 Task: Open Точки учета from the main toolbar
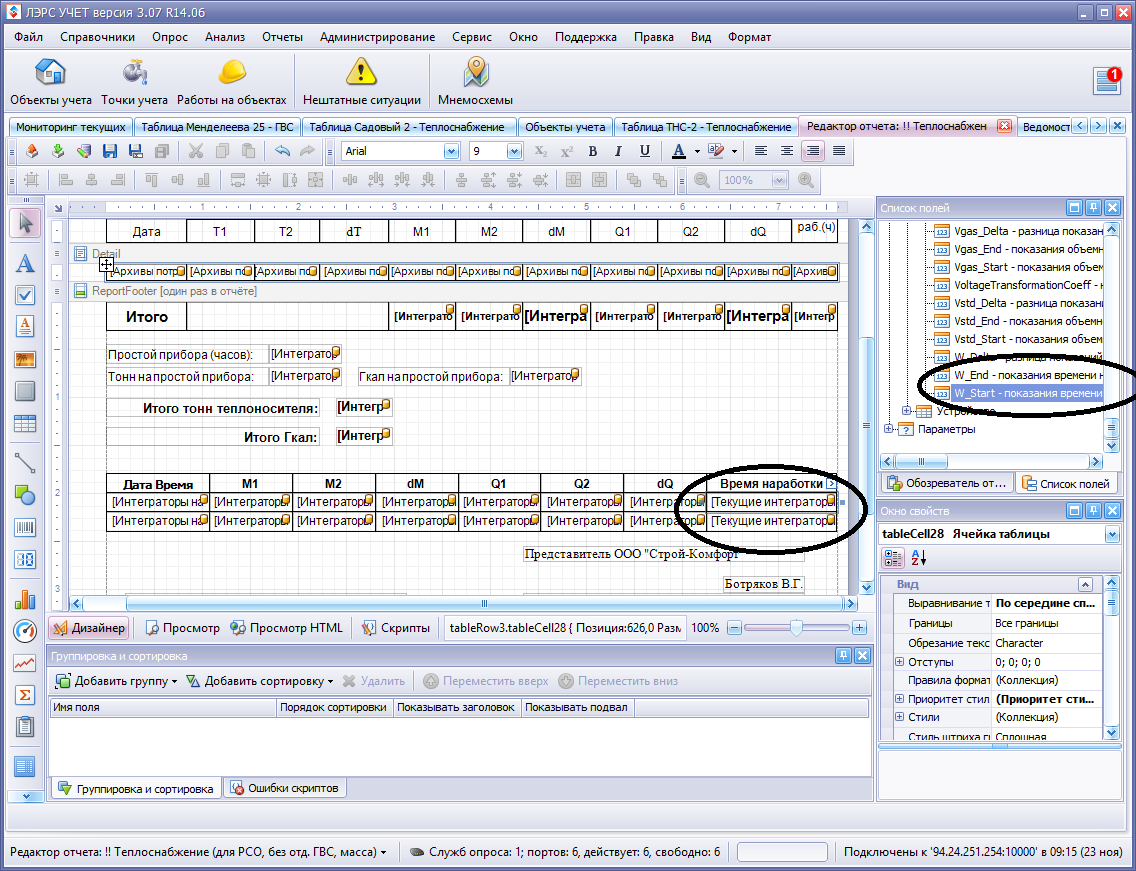tap(134, 82)
